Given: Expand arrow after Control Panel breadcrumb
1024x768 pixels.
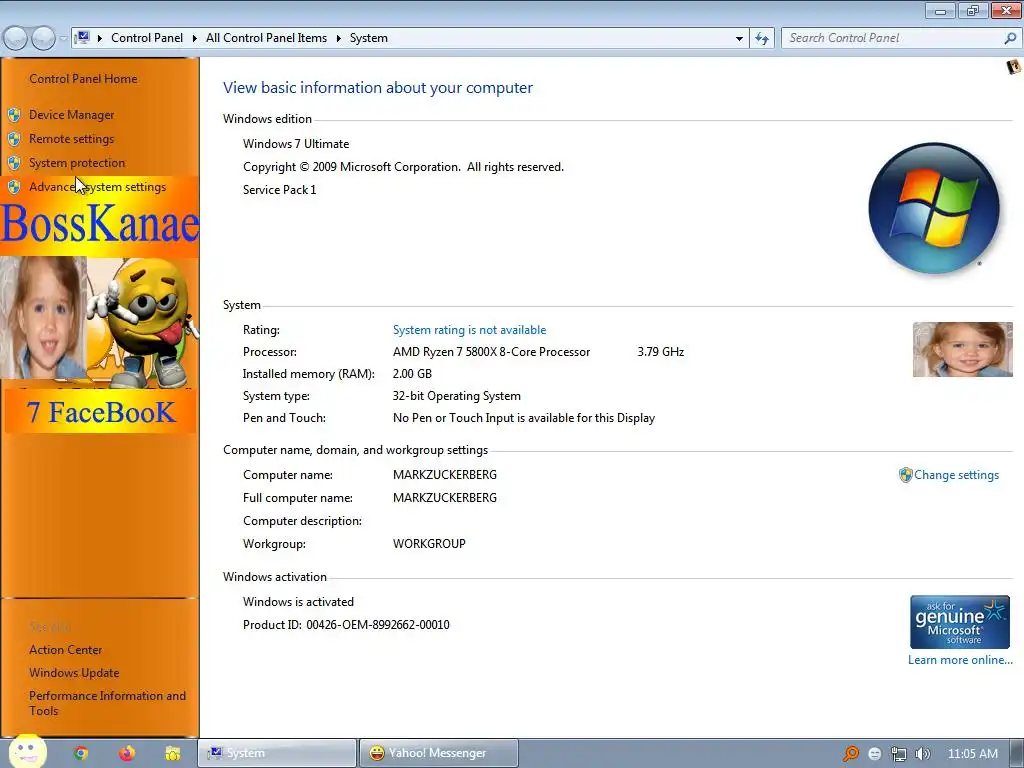Looking at the screenshot, I should point(195,39).
